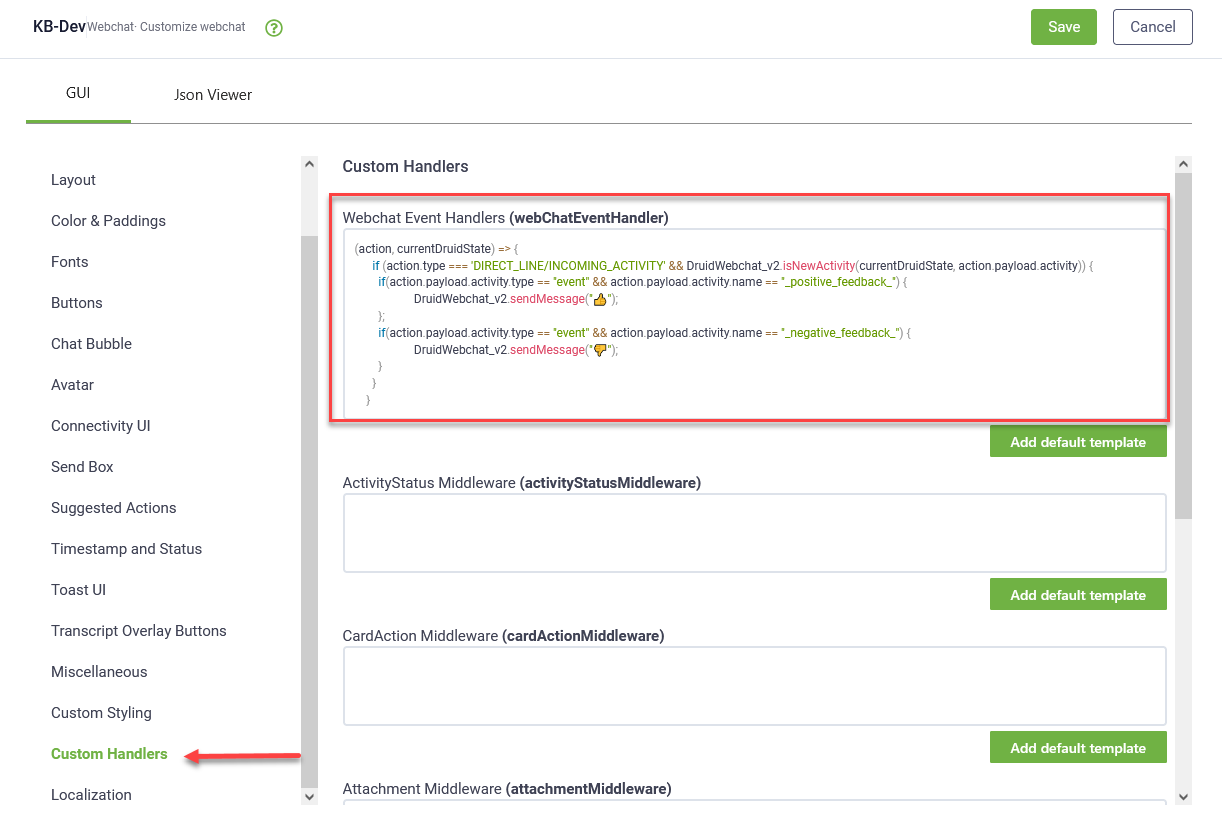Click the Custom Handlers heading
The width and height of the screenshot is (1222, 822).
tap(405, 166)
